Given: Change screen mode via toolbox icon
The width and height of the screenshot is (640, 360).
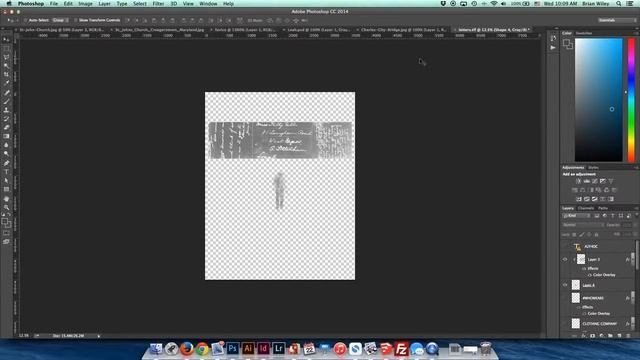Looking at the screenshot, I should [x=6, y=242].
